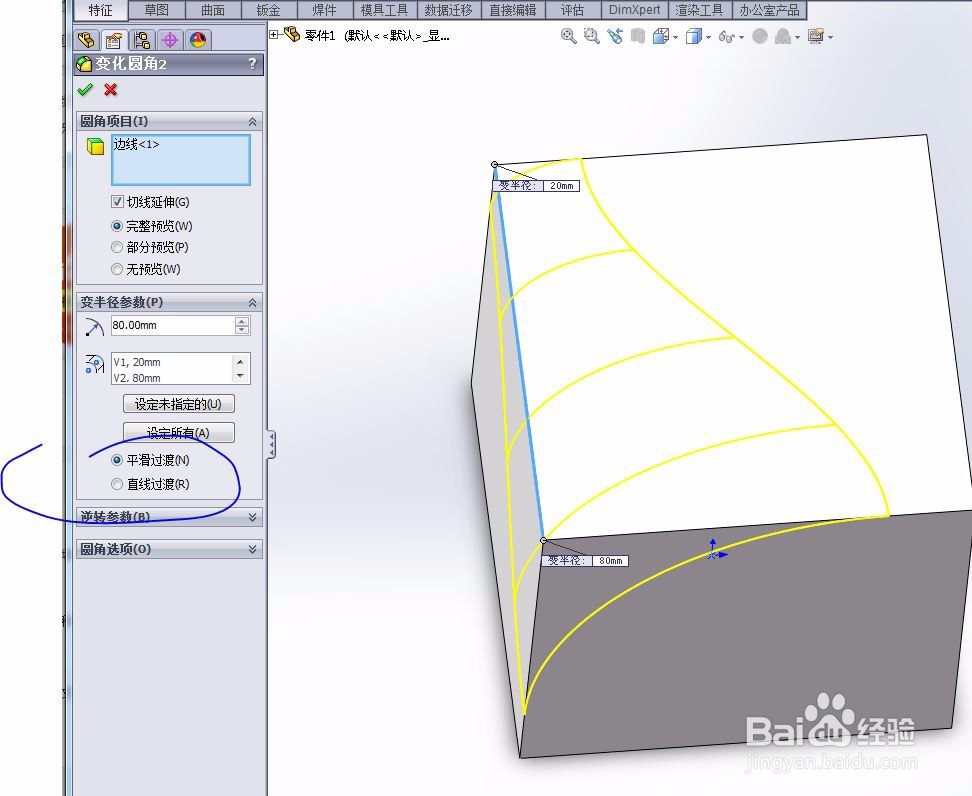Click the 80mm variable radius callout
972x796 pixels.
(585, 560)
